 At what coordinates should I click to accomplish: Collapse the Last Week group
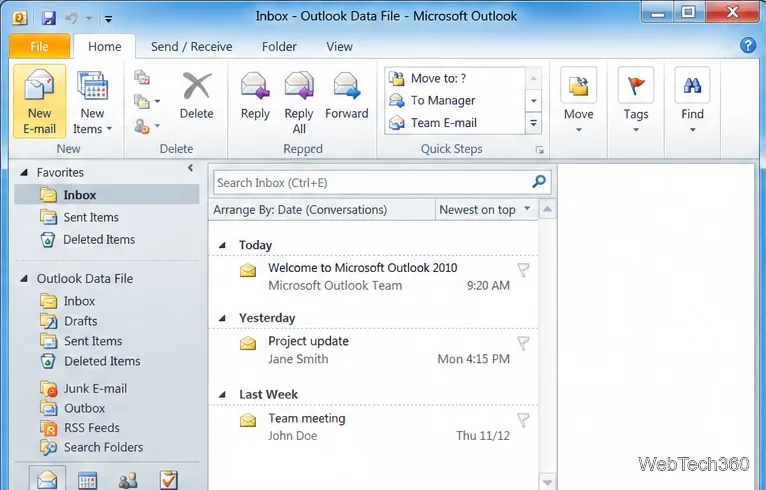point(222,394)
